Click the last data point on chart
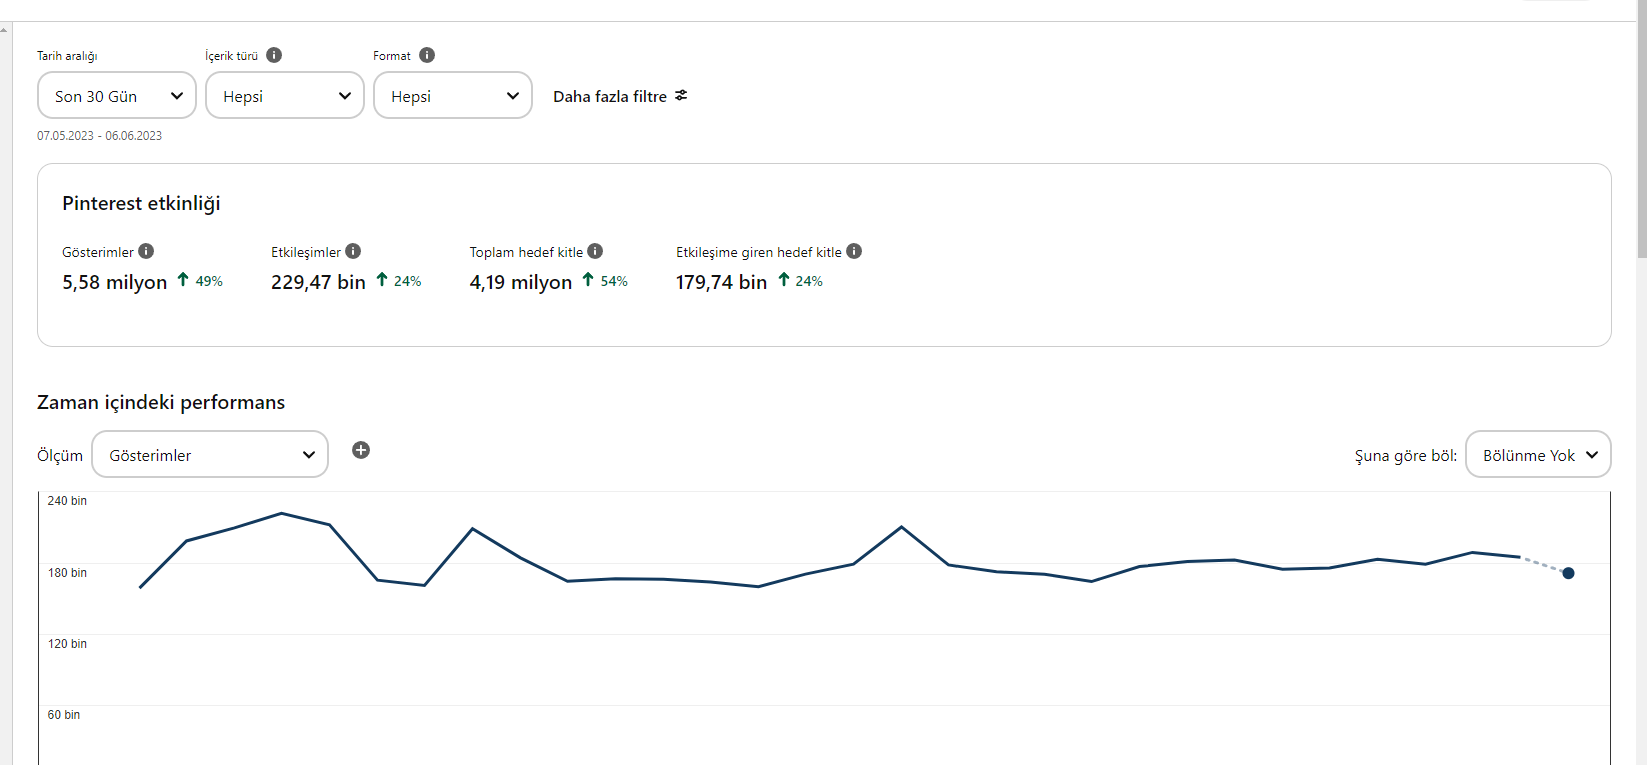Screen dimensions: 1647x765 [x=1568, y=573]
